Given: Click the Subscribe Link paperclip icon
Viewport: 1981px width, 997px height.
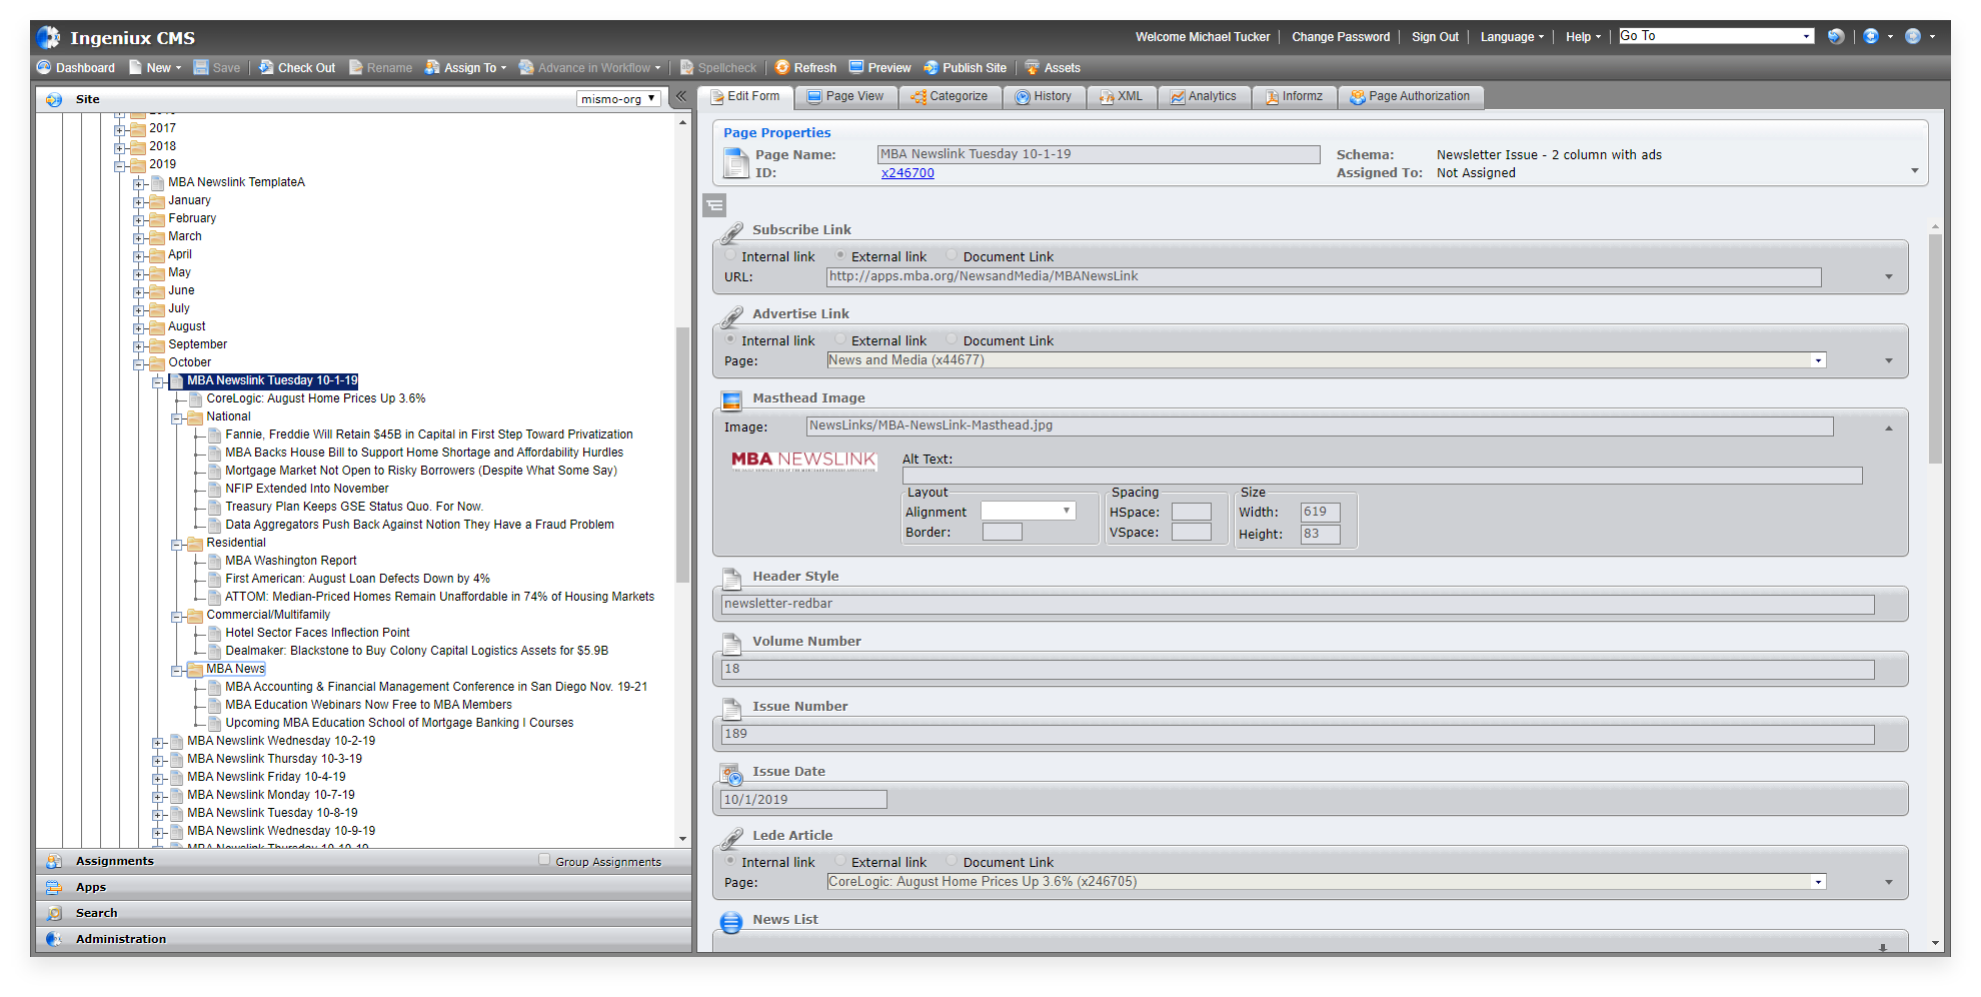Looking at the screenshot, I should [732, 232].
